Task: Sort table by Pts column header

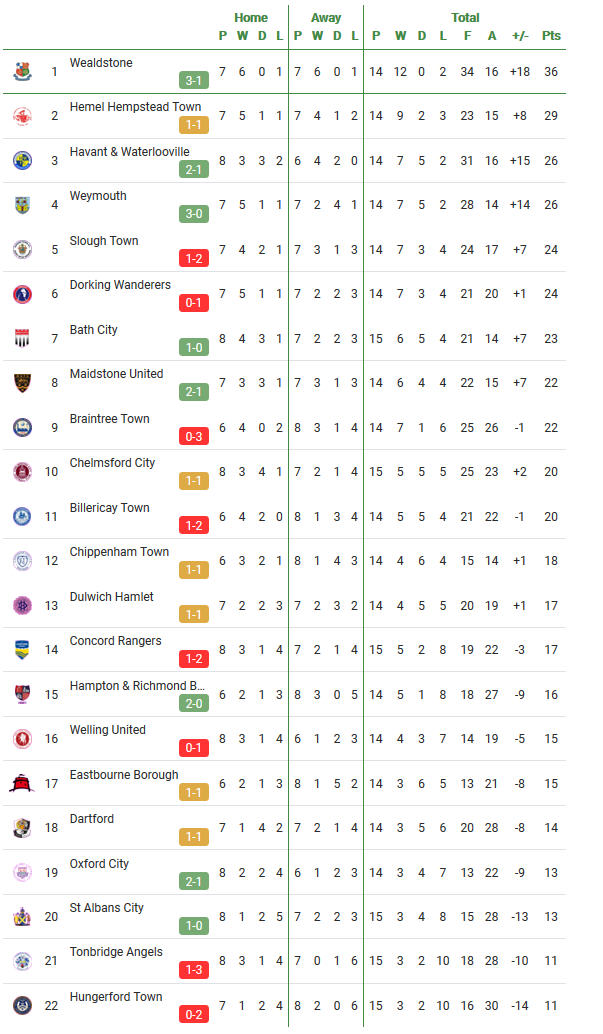Action: click(552, 36)
